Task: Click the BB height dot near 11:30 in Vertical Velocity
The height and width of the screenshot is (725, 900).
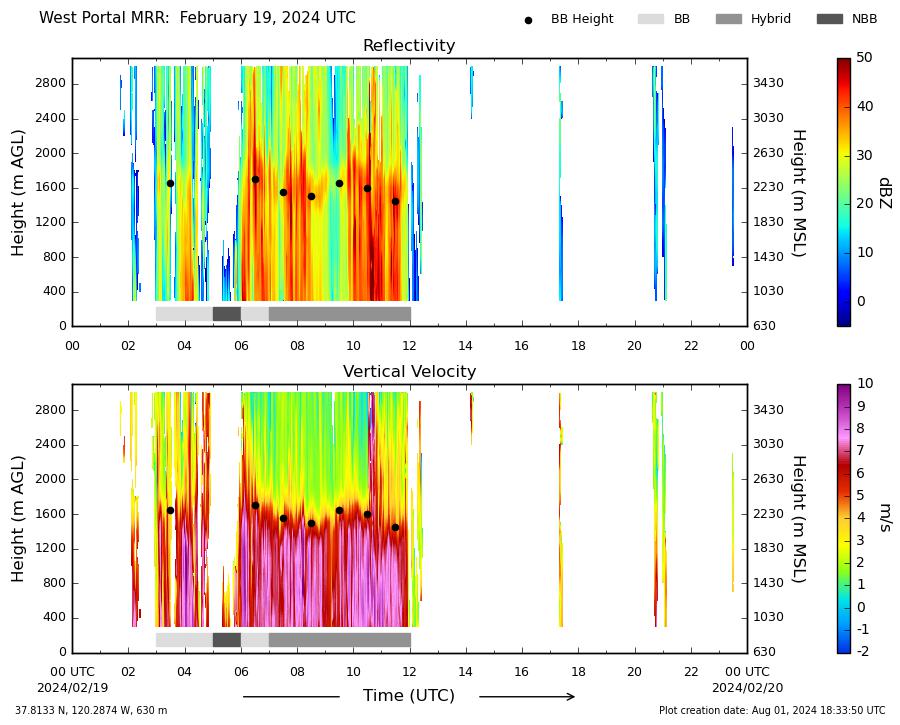Action: point(395,528)
